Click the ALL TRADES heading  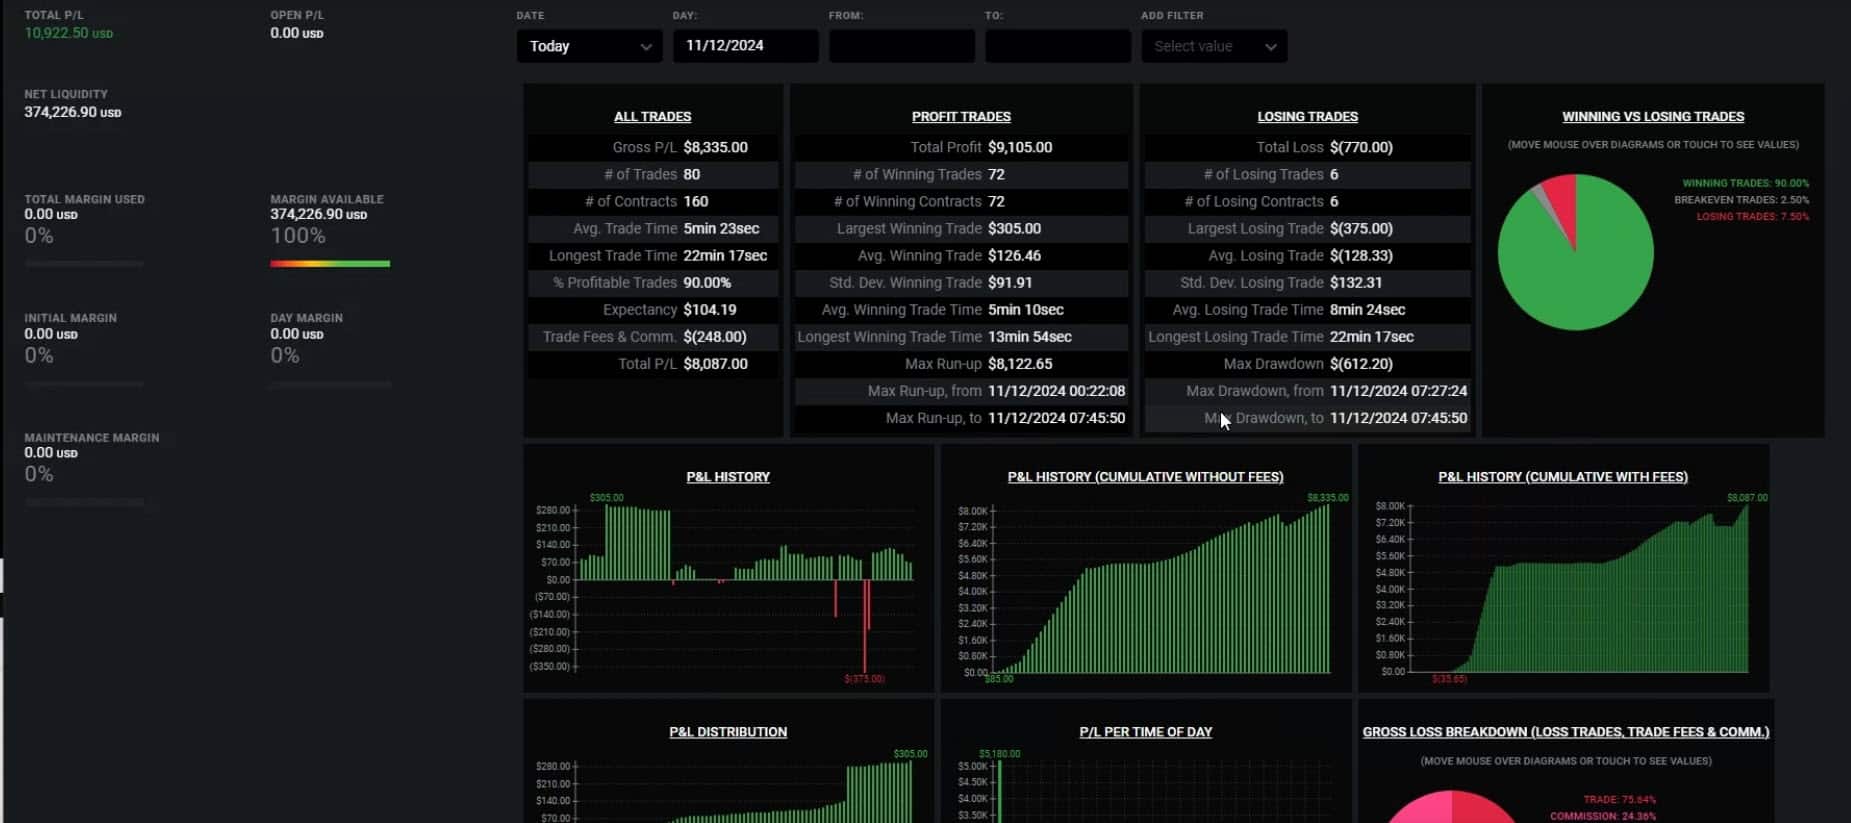point(653,117)
